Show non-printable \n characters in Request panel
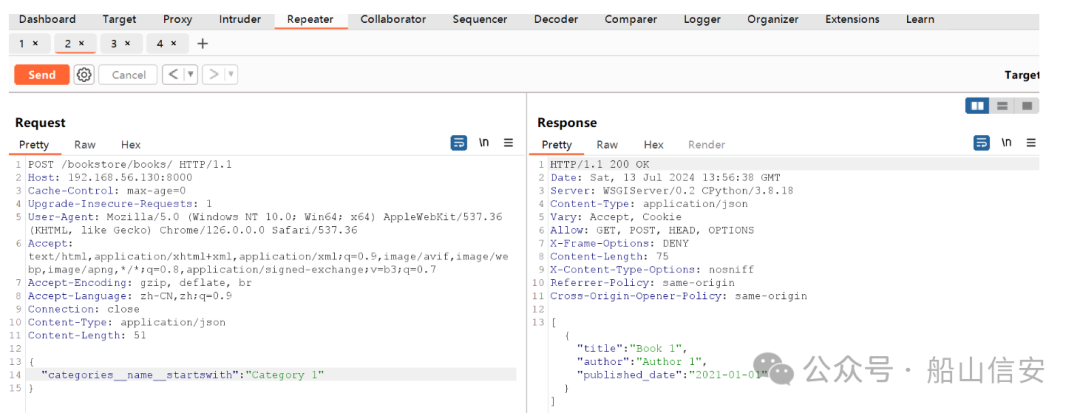 click(x=484, y=143)
